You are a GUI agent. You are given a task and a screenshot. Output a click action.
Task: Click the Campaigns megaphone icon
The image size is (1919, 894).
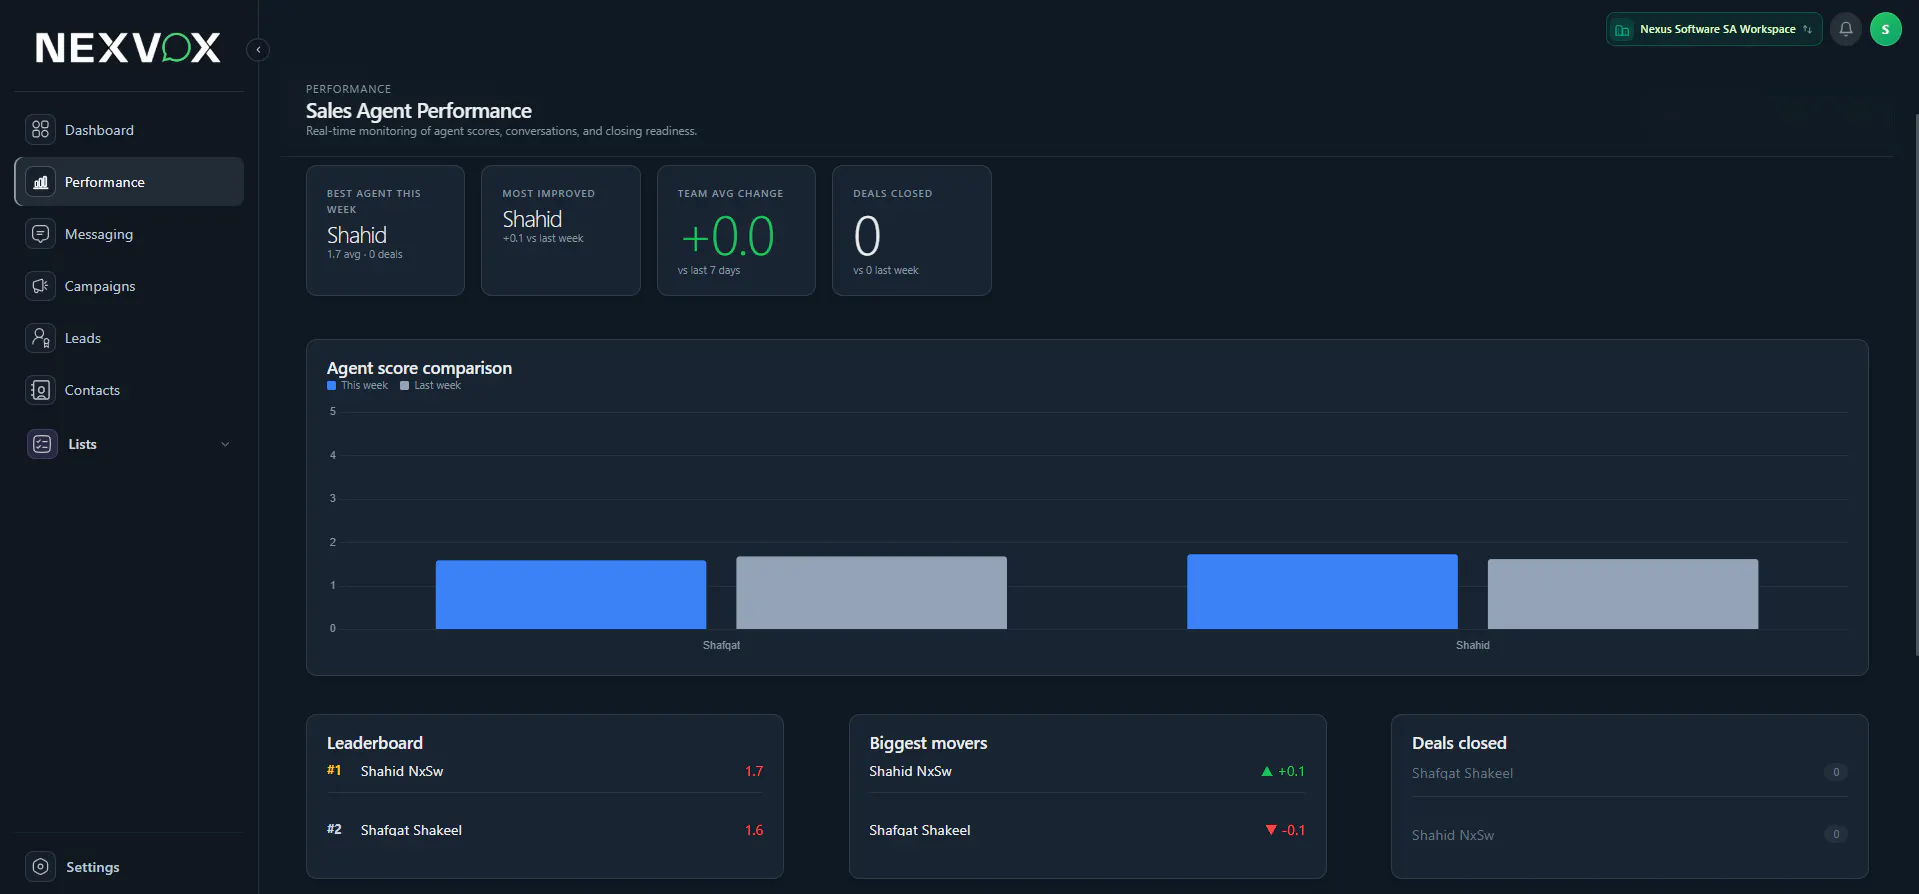point(40,286)
